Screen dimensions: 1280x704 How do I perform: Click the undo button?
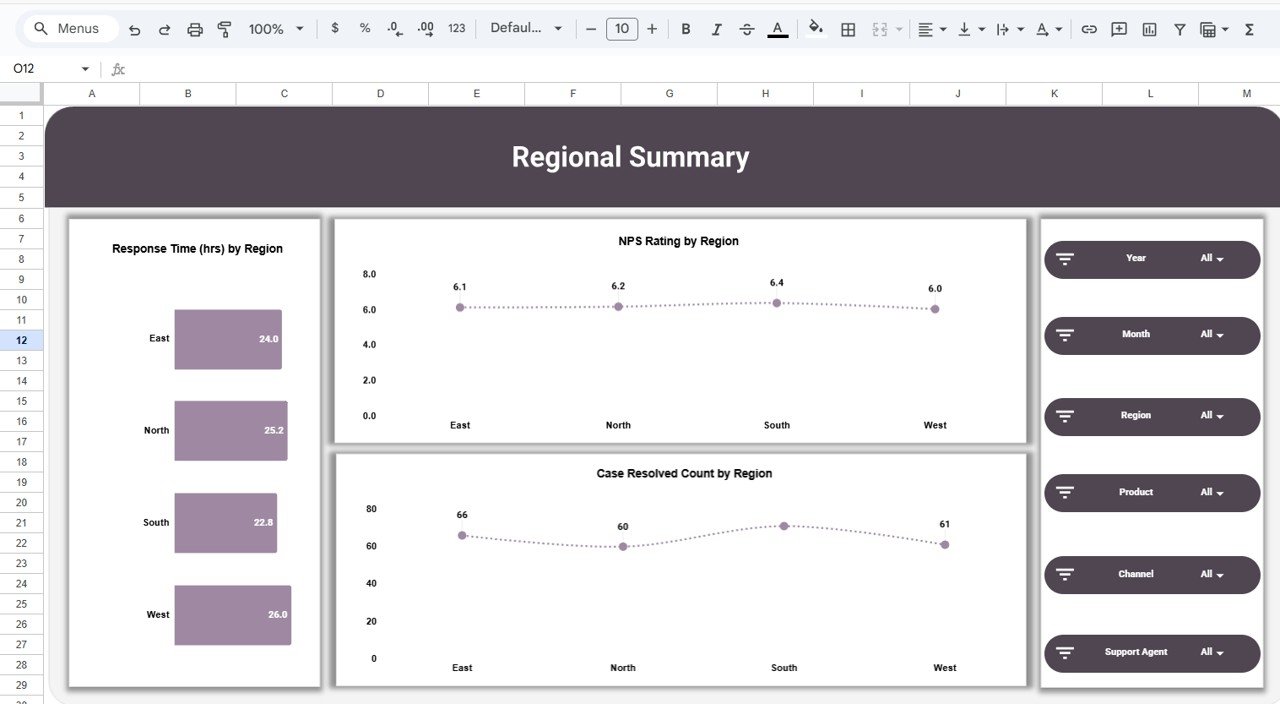pyautogui.click(x=135, y=28)
